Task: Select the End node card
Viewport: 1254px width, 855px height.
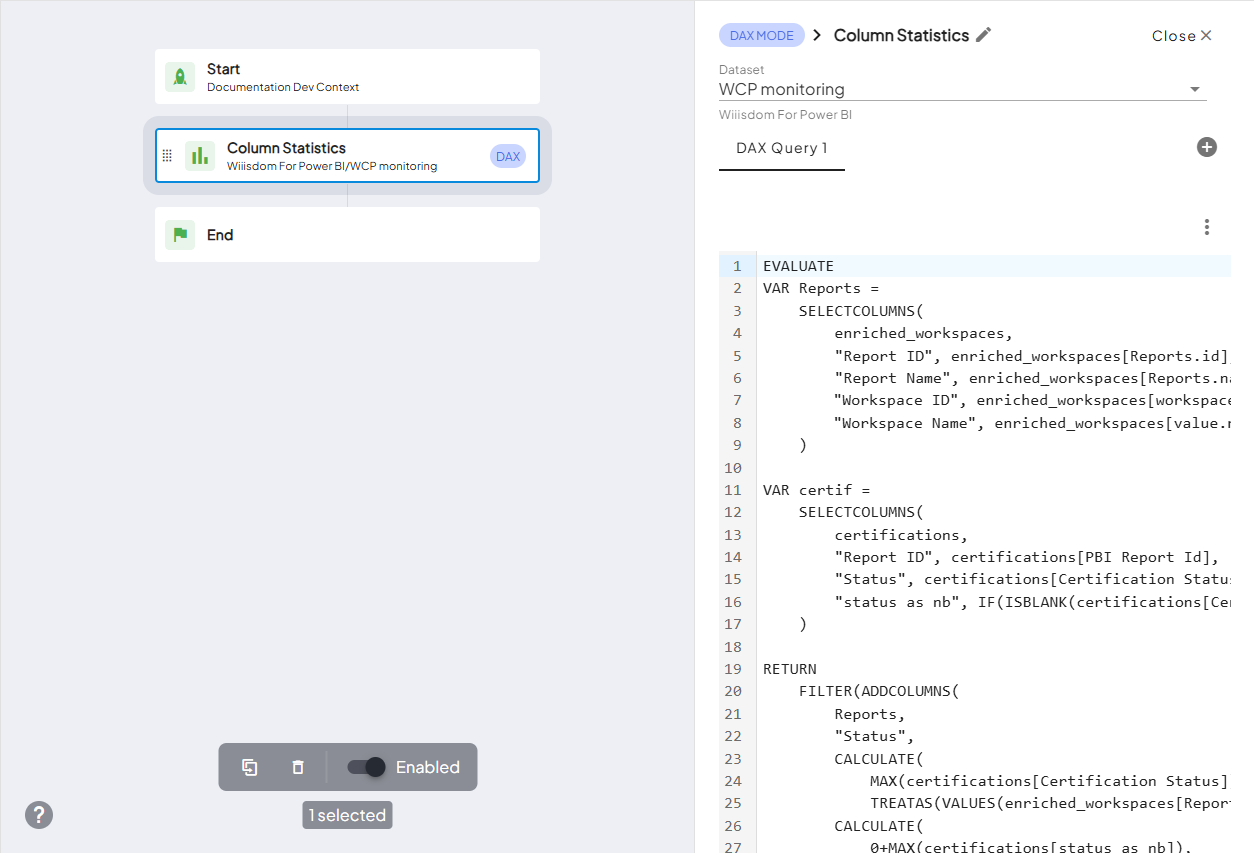Action: point(347,235)
